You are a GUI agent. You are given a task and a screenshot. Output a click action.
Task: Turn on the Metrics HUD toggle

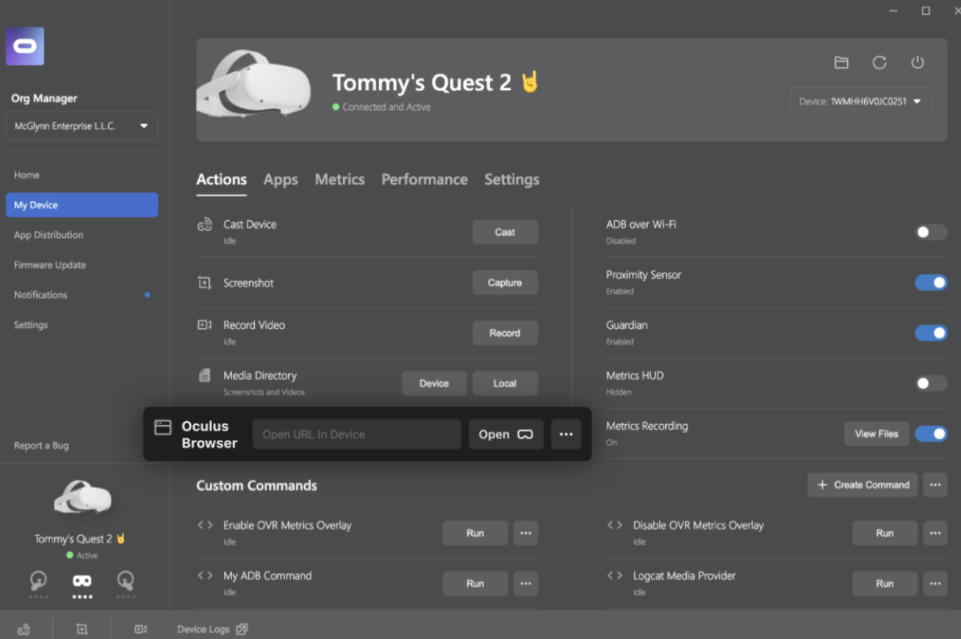click(930, 383)
